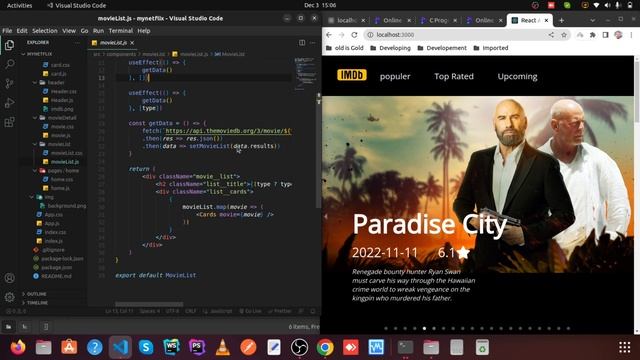Open the 'old is Gold' bookmarks folder
Viewport: 640px width, 360px height.
point(345,48)
